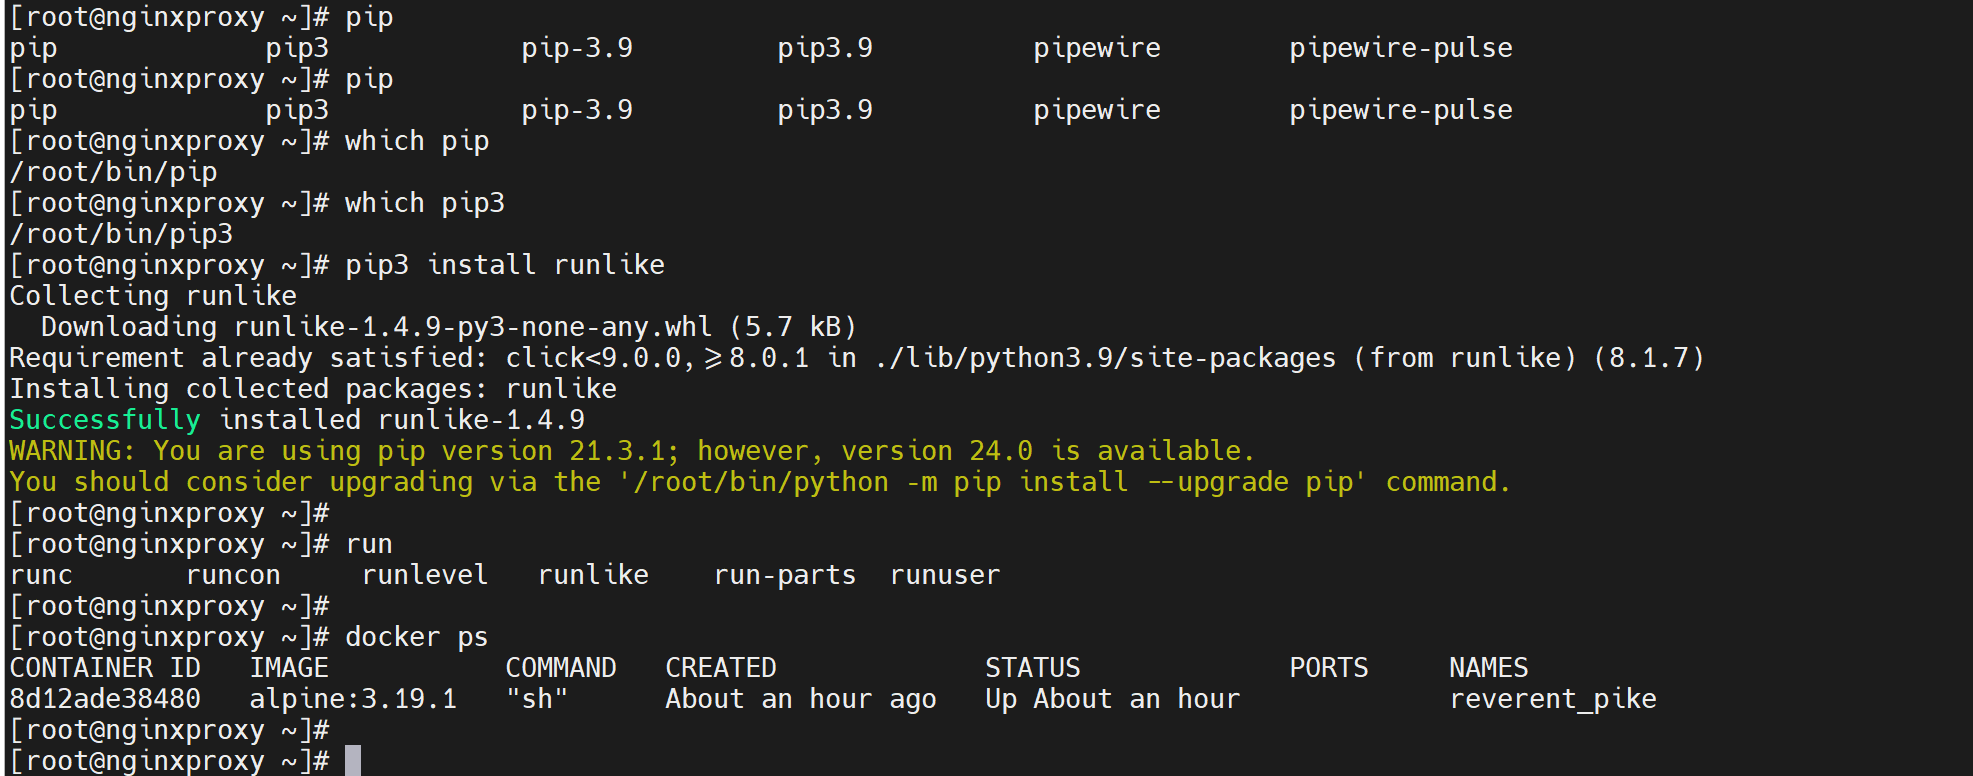Select the alpine:3.19.1 image name
Image resolution: width=1973 pixels, height=776 pixels.
(x=352, y=699)
